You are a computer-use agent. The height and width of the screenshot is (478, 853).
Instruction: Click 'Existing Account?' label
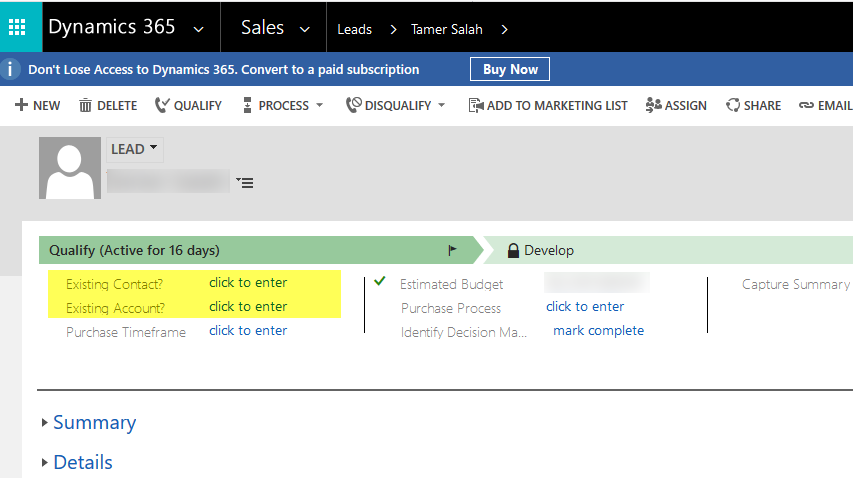click(x=115, y=308)
